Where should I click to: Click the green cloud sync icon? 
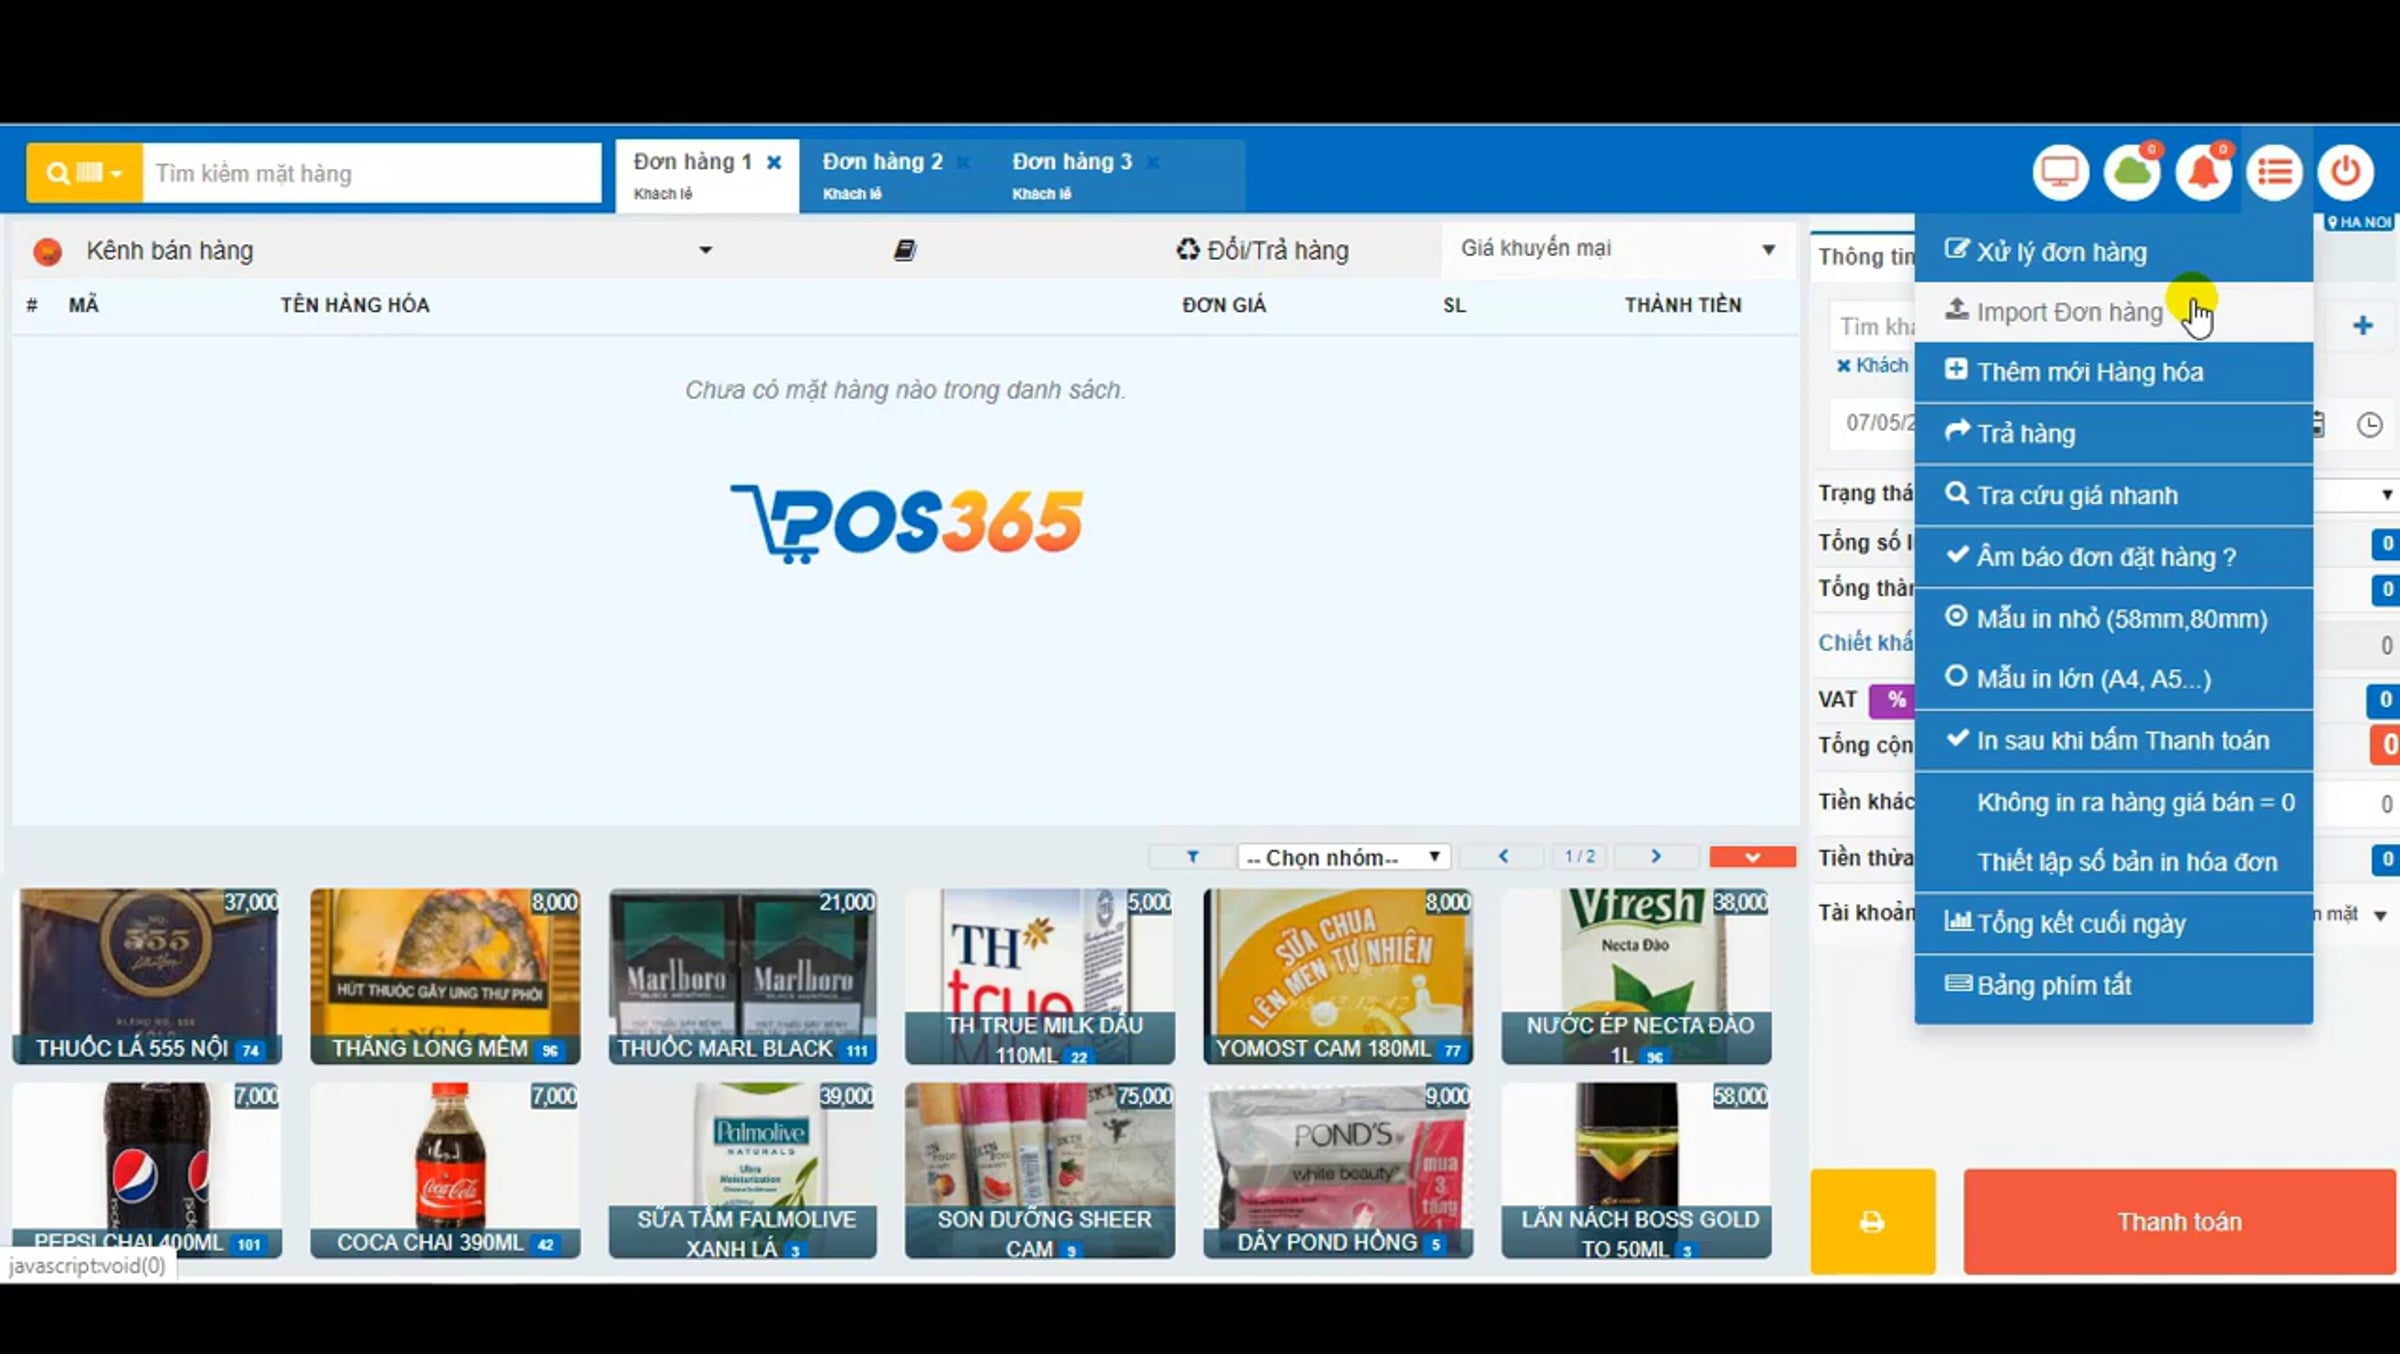(x=2131, y=172)
